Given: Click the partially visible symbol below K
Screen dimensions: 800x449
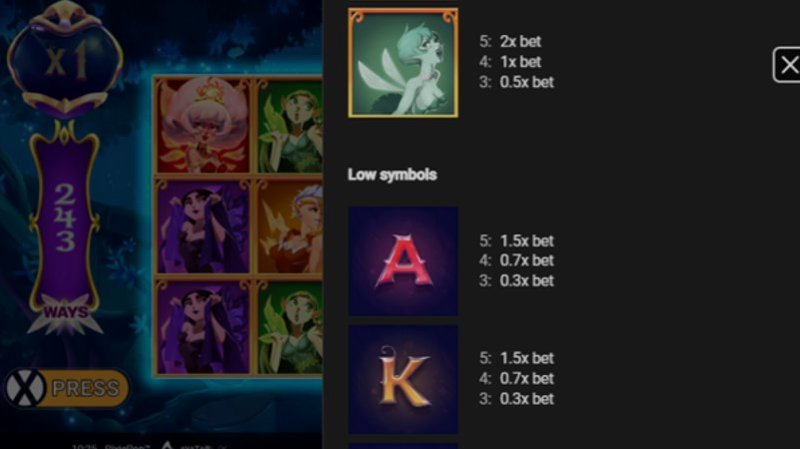Looking at the screenshot, I should [x=403, y=446].
